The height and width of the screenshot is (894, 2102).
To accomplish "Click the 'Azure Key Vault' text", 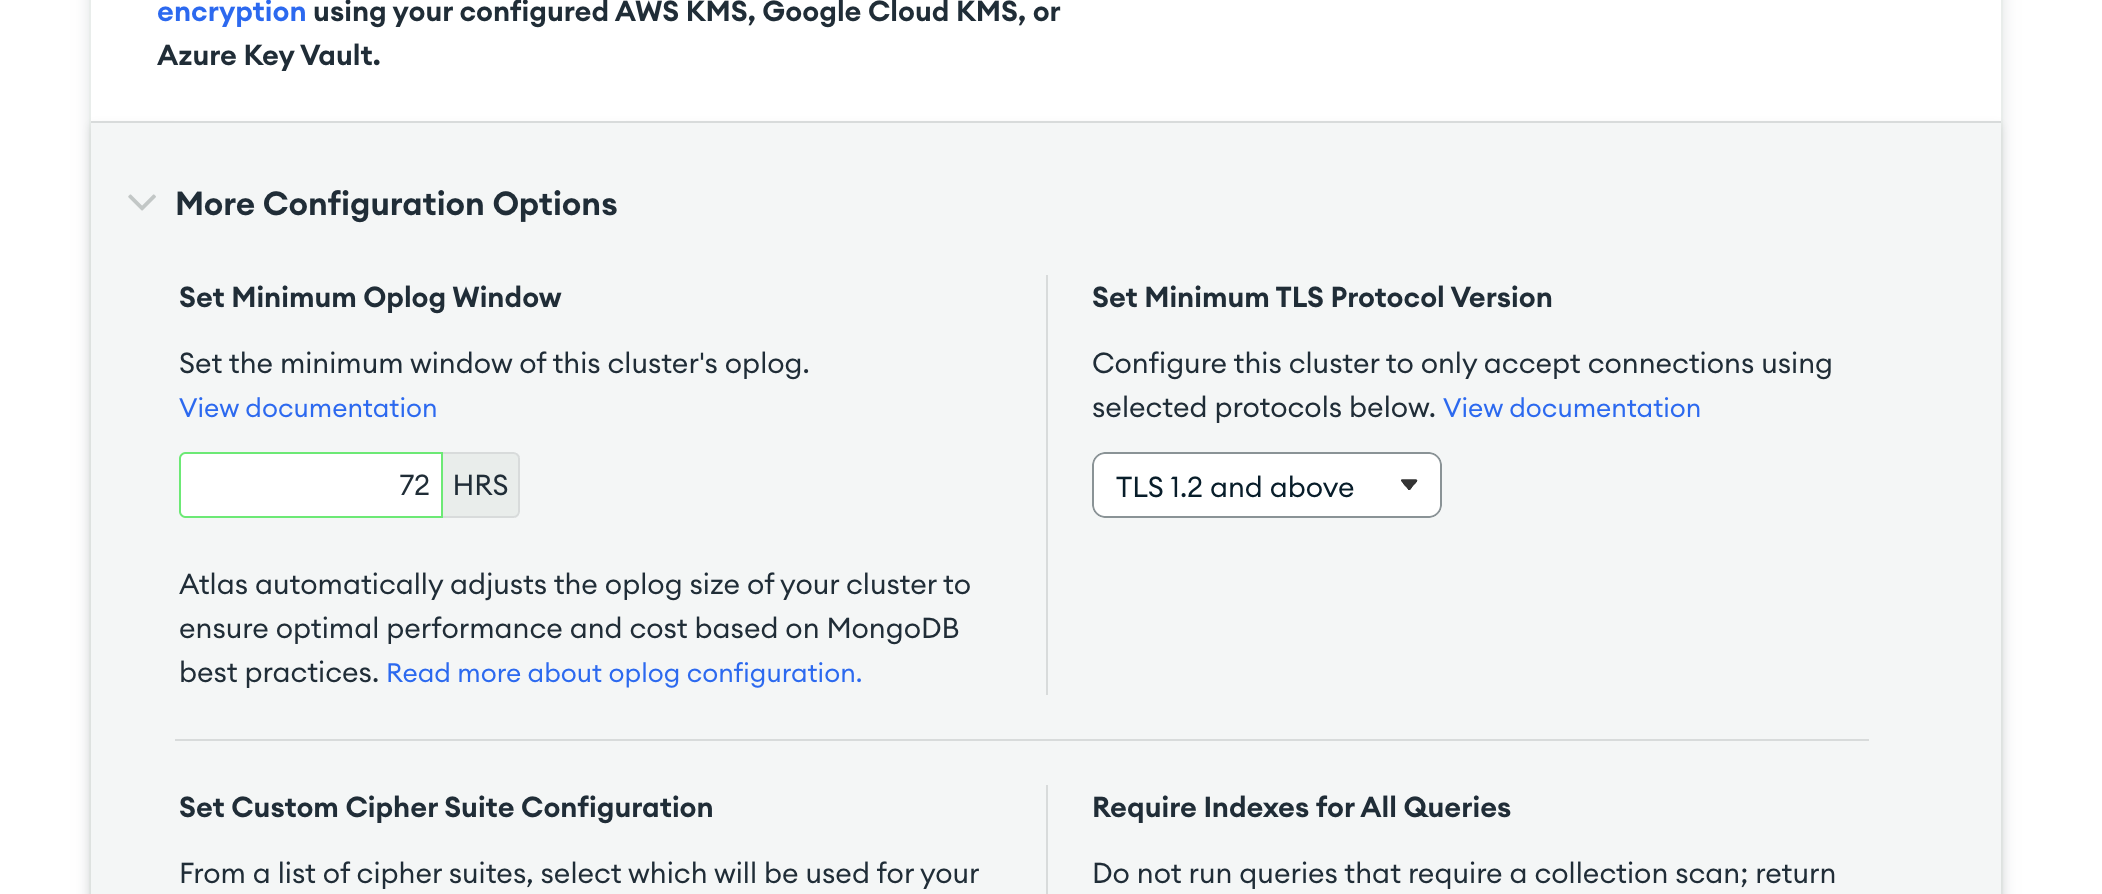I will (269, 56).
